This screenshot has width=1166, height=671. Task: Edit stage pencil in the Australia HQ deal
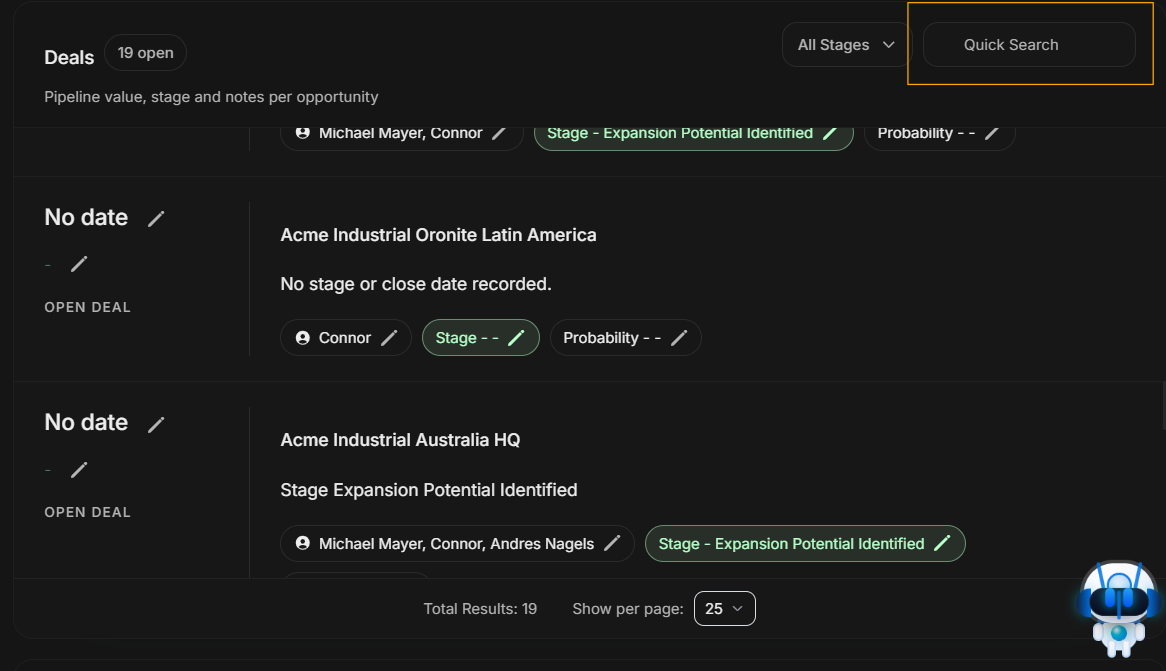[942, 544]
